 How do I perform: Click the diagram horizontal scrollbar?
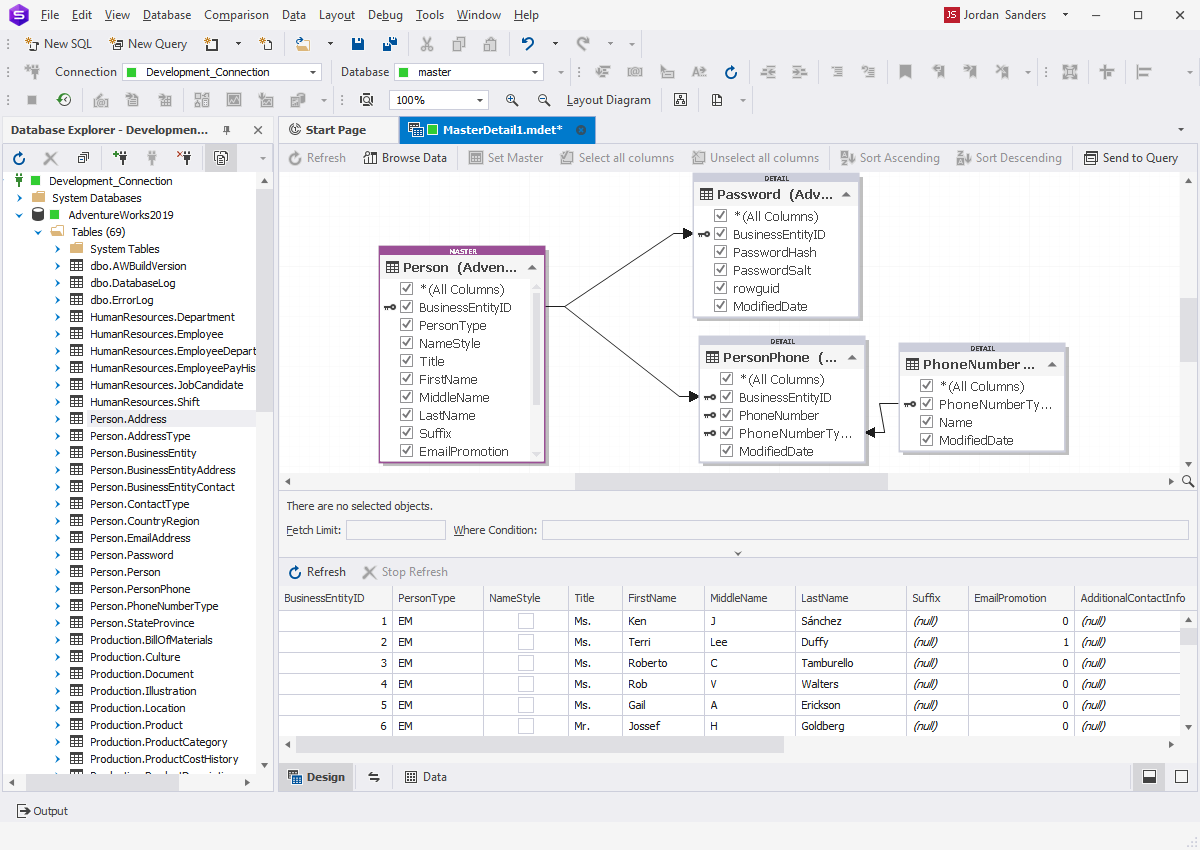[x=730, y=481]
